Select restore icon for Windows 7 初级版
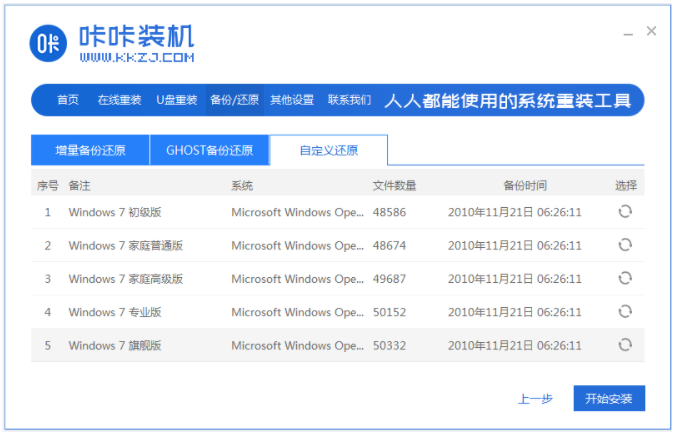This screenshot has width=675, height=433. [625, 211]
